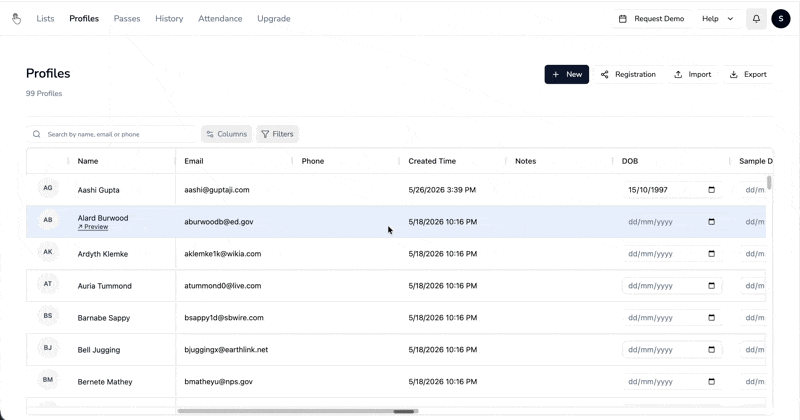Open date picker icon for Bell Jugging DOB
The width and height of the screenshot is (800, 420).
(x=711, y=350)
